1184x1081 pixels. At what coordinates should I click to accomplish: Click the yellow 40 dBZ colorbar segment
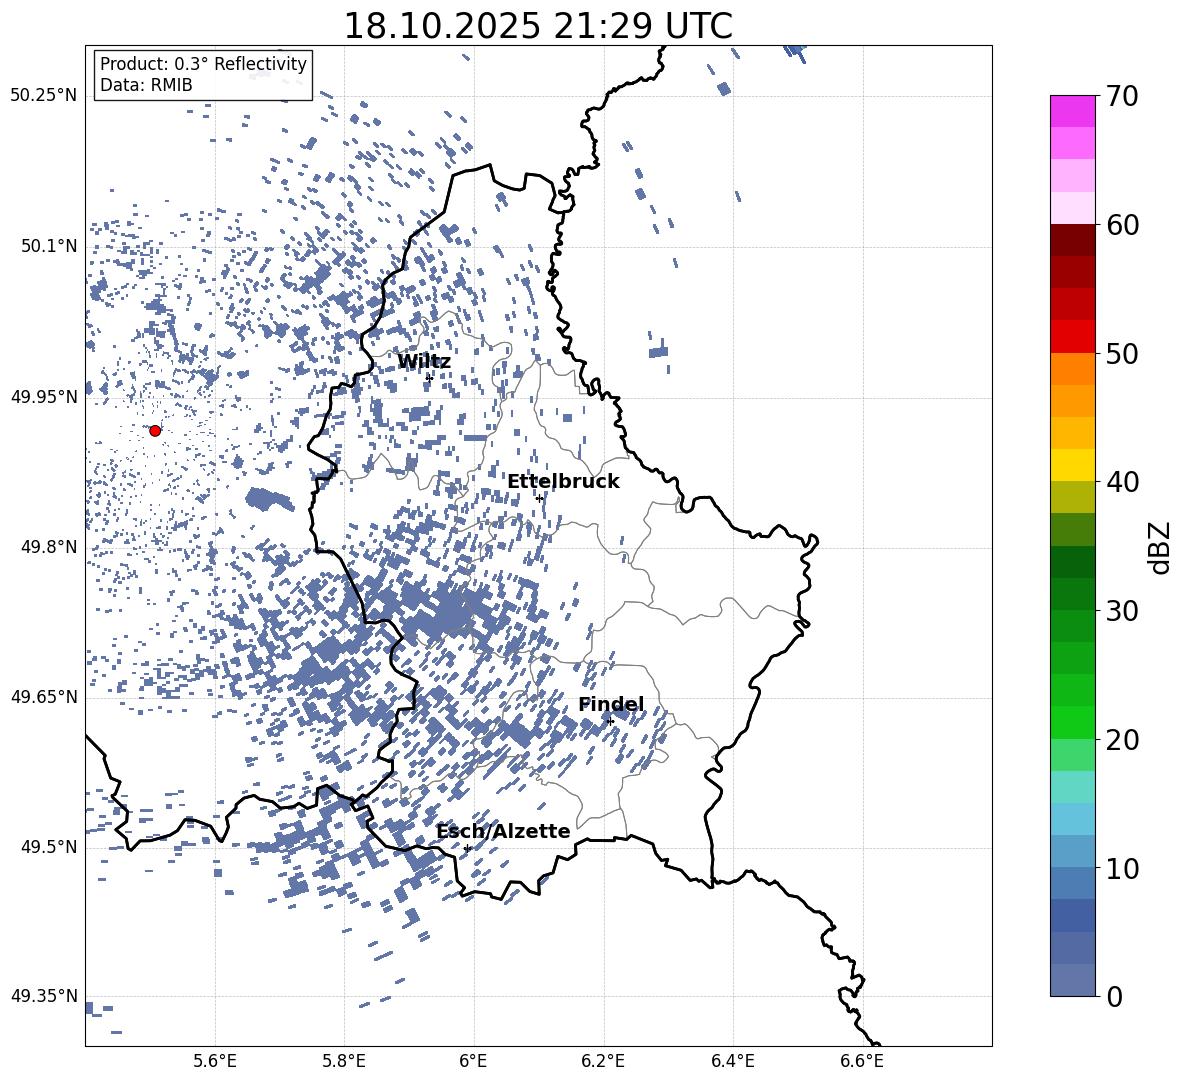(1072, 465)
